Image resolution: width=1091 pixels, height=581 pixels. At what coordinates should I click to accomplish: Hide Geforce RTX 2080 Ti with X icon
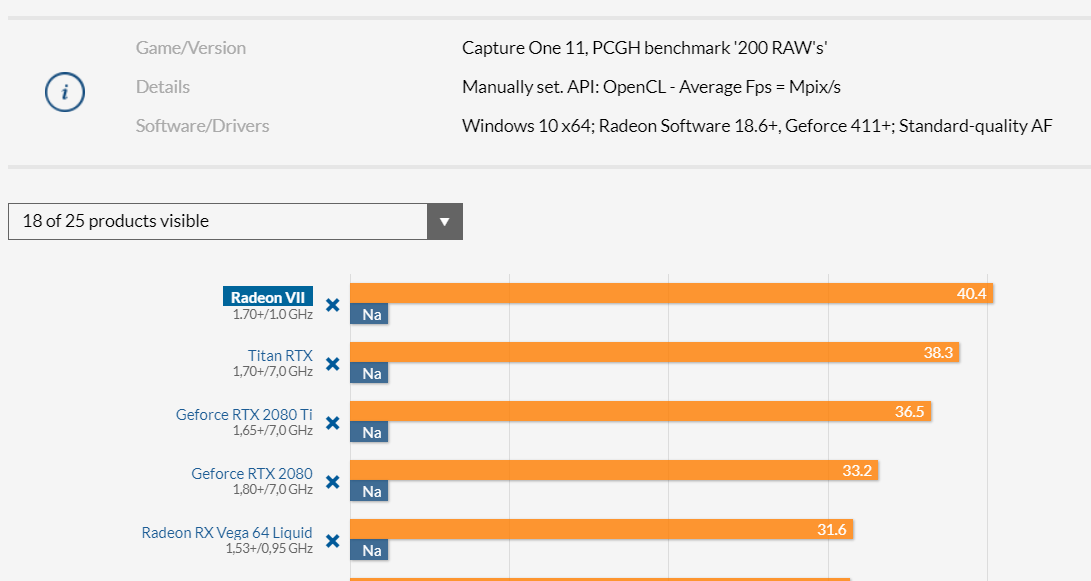coord(333,423)
